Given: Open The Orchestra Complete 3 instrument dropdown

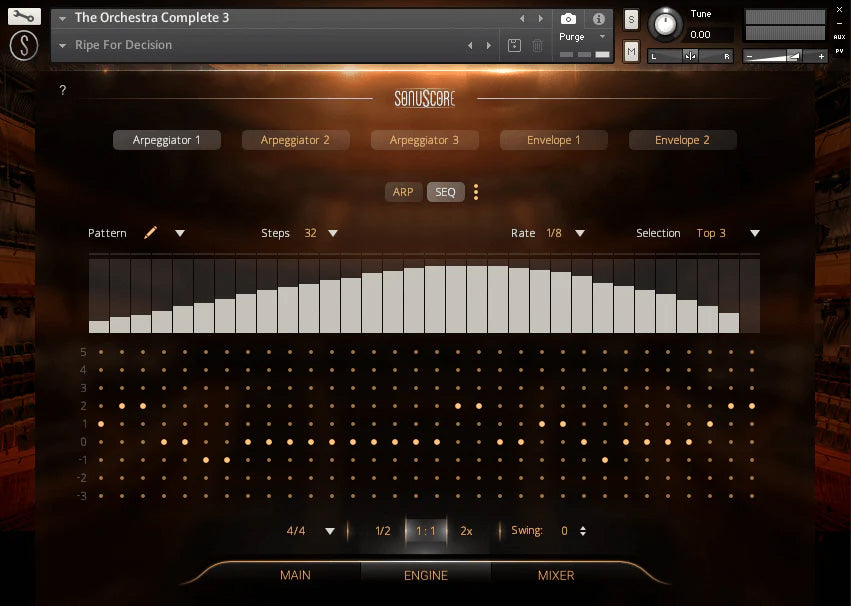Looking at the screenshot, I should pyautogui.click(x=62, y=18).
